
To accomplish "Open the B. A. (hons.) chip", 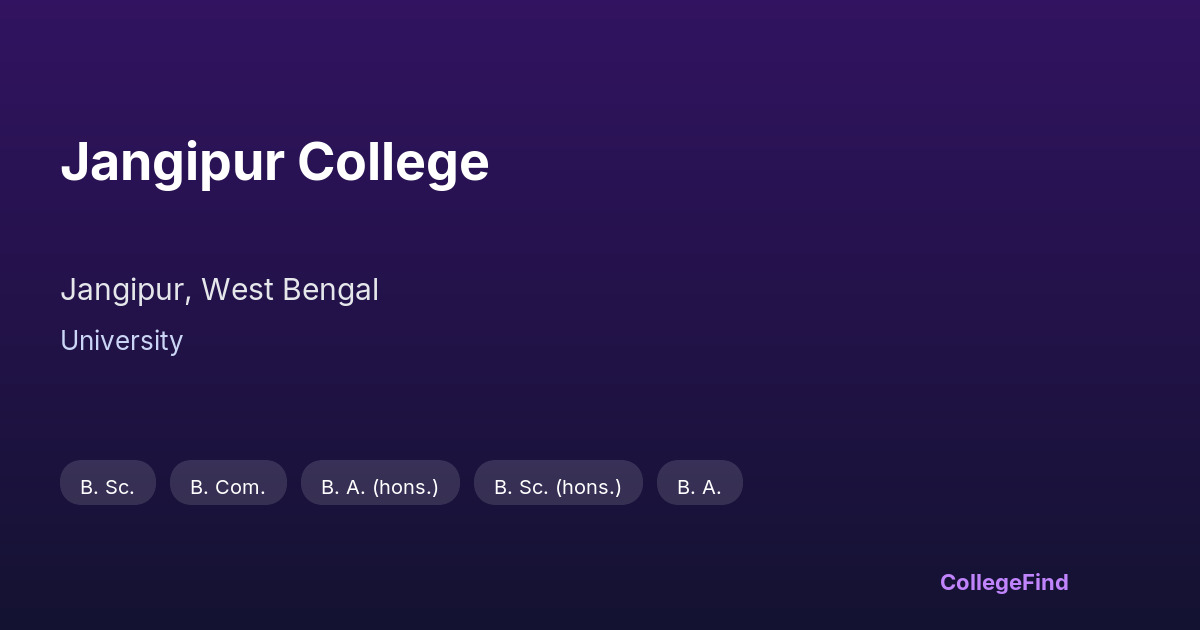I will click(380, 484).
